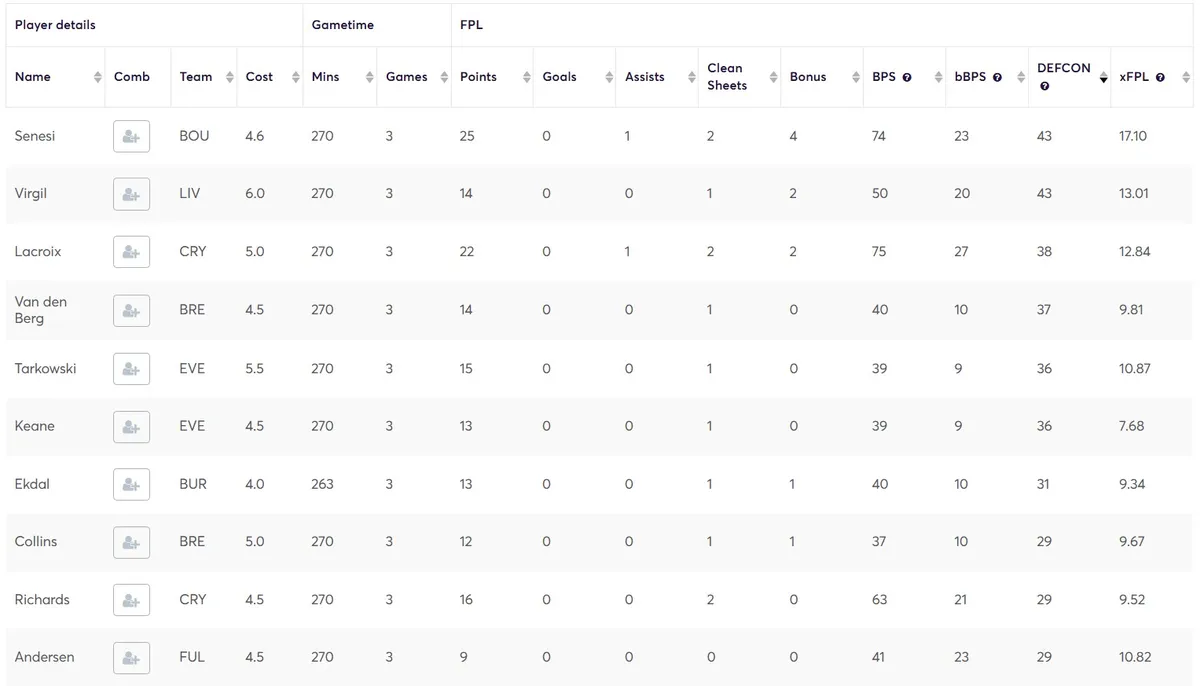Select player name Tarkowski
The width and height of the screenshot is (1200, 686).
pyautogui.click(x=46, y=368)
